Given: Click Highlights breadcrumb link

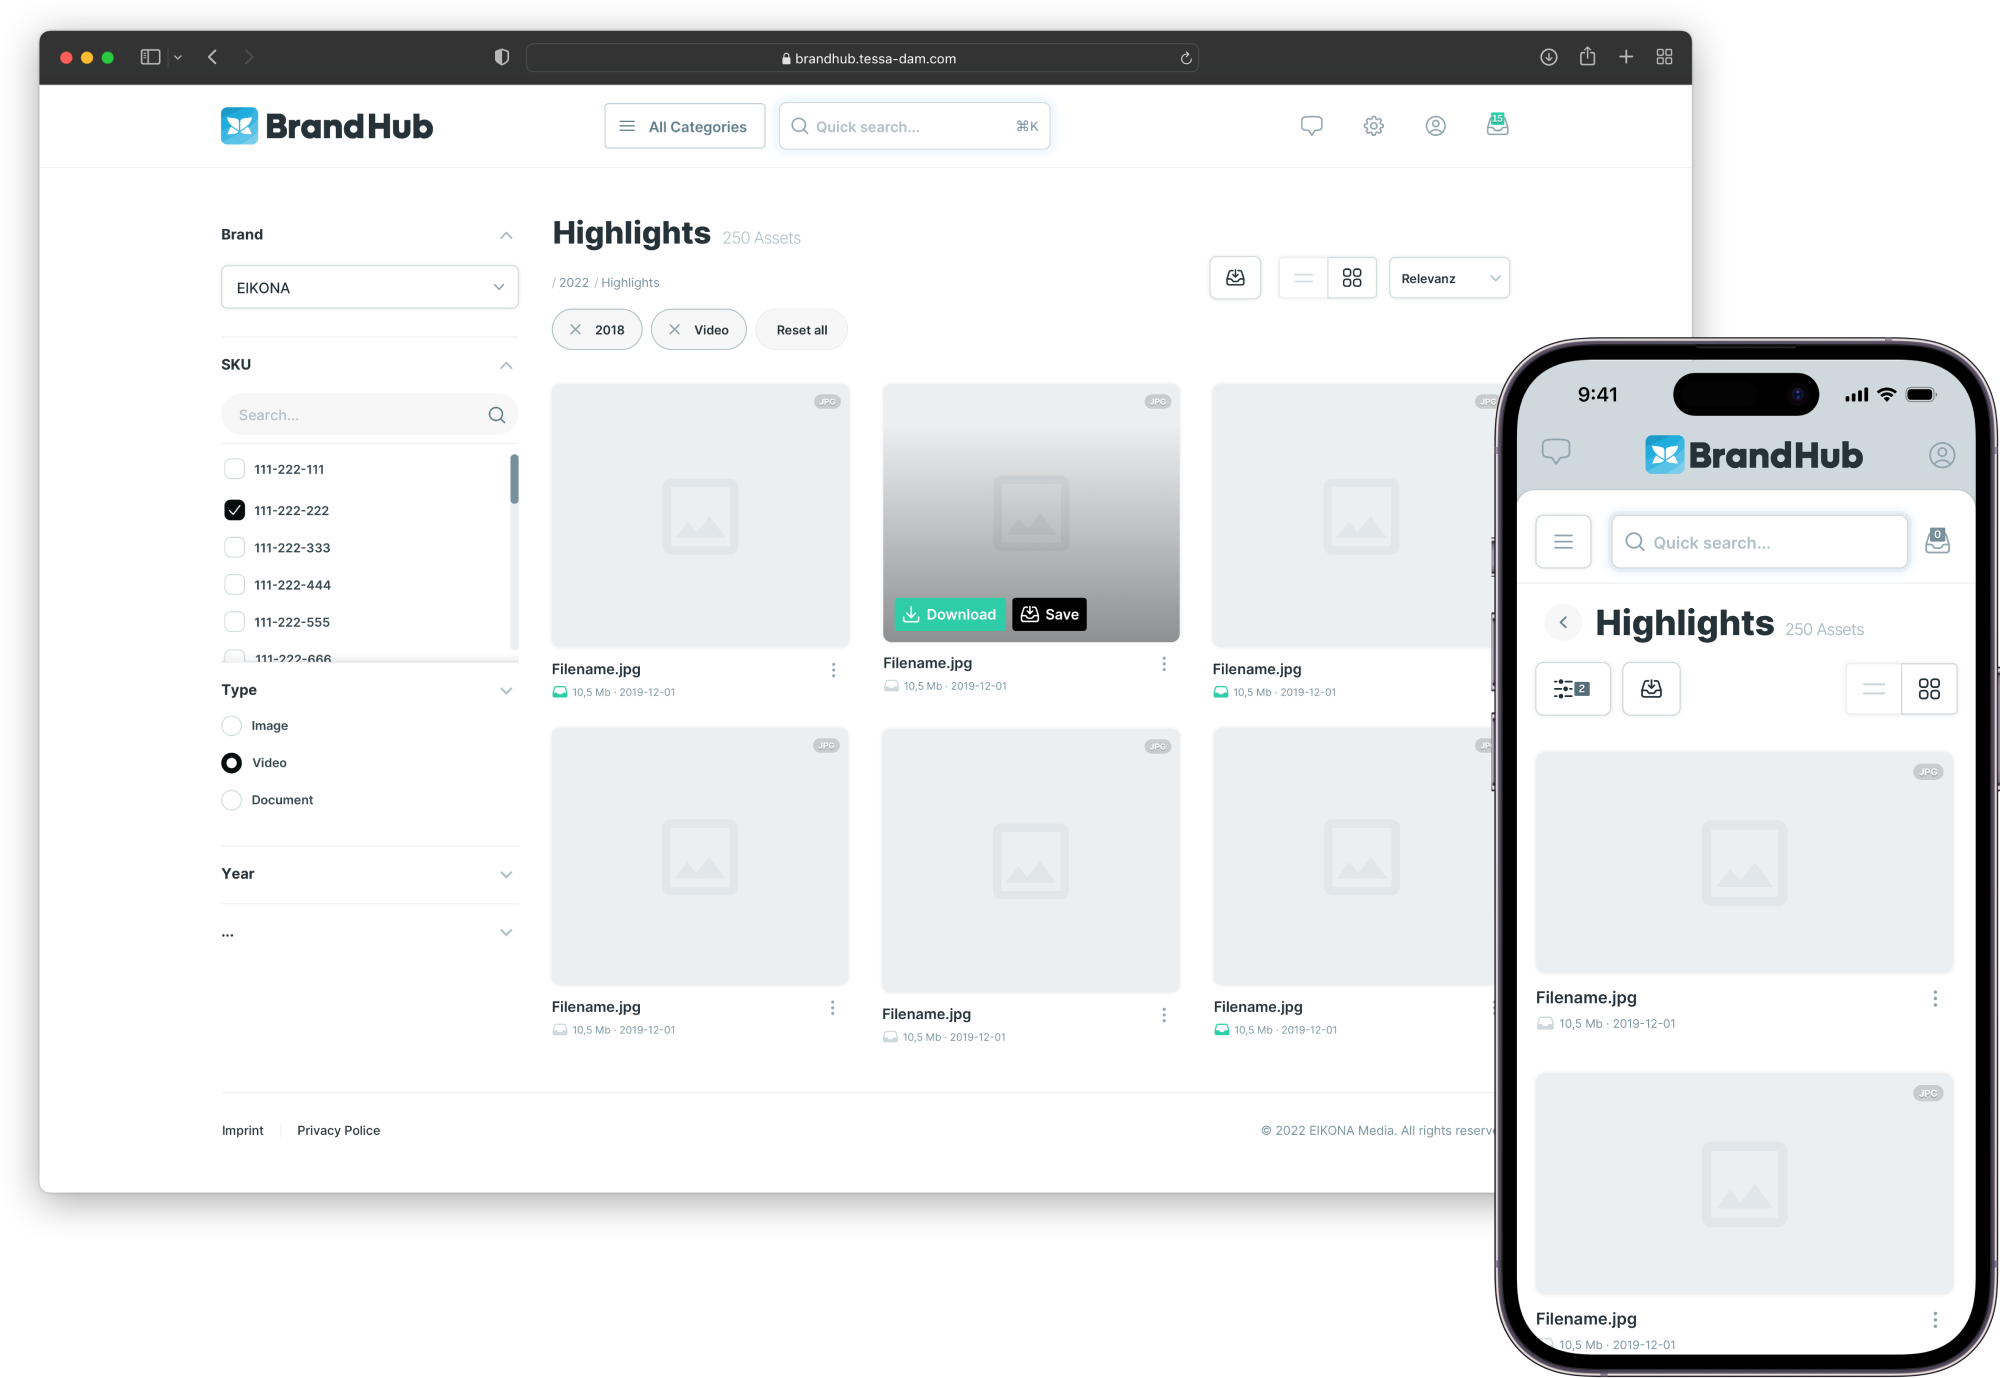Looking at the screenshot, I should pos(630,283).
